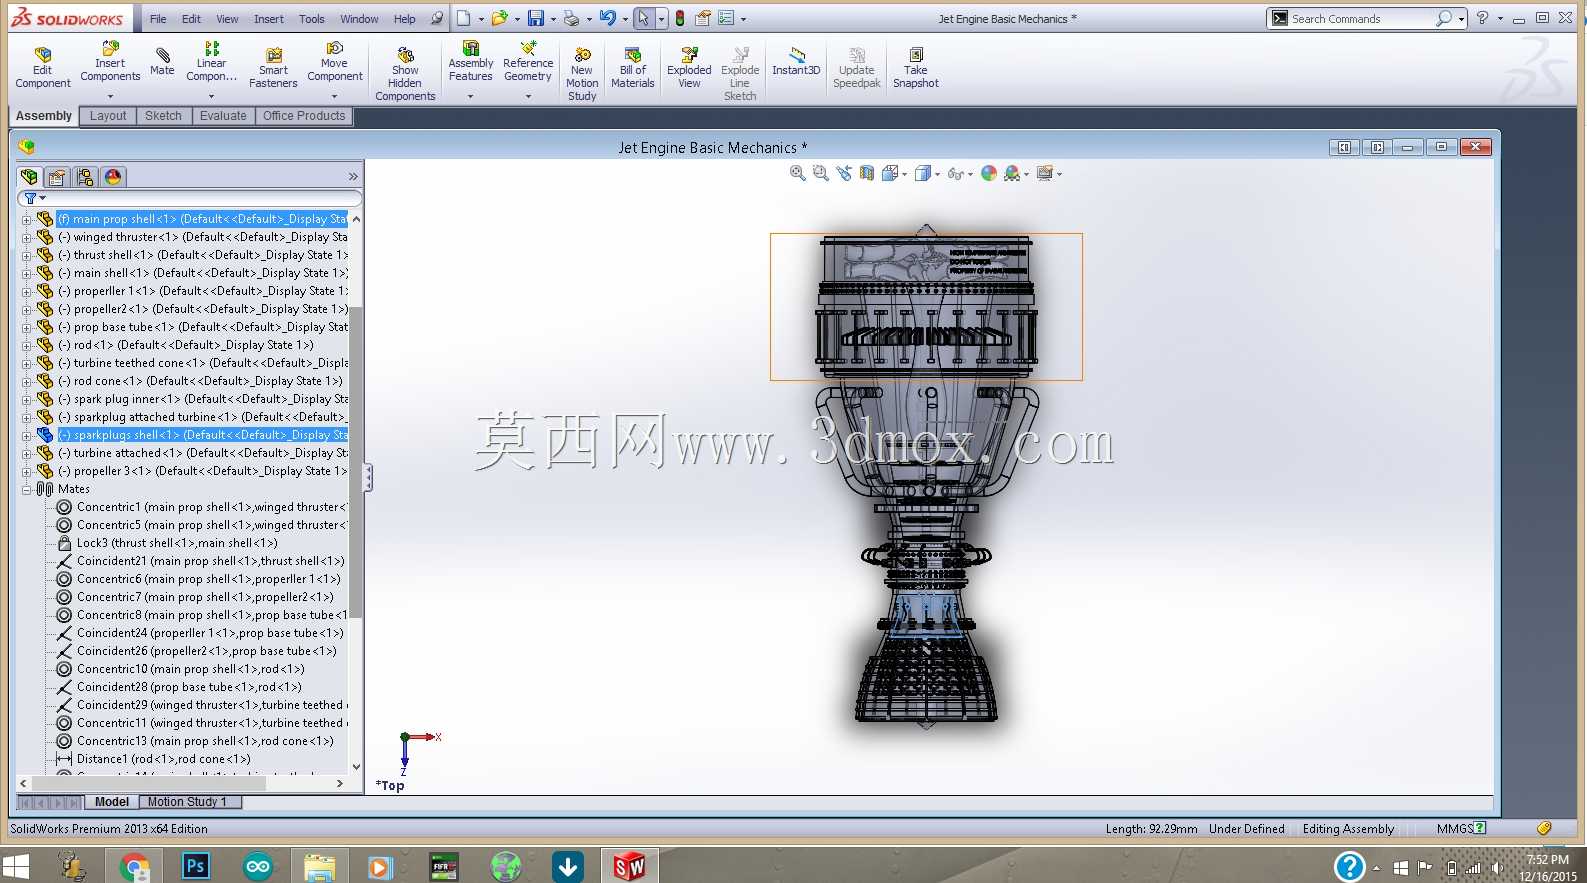Click the Rebuild traffic light icon
Screen dimensions: 1587x883
[680, 18]
